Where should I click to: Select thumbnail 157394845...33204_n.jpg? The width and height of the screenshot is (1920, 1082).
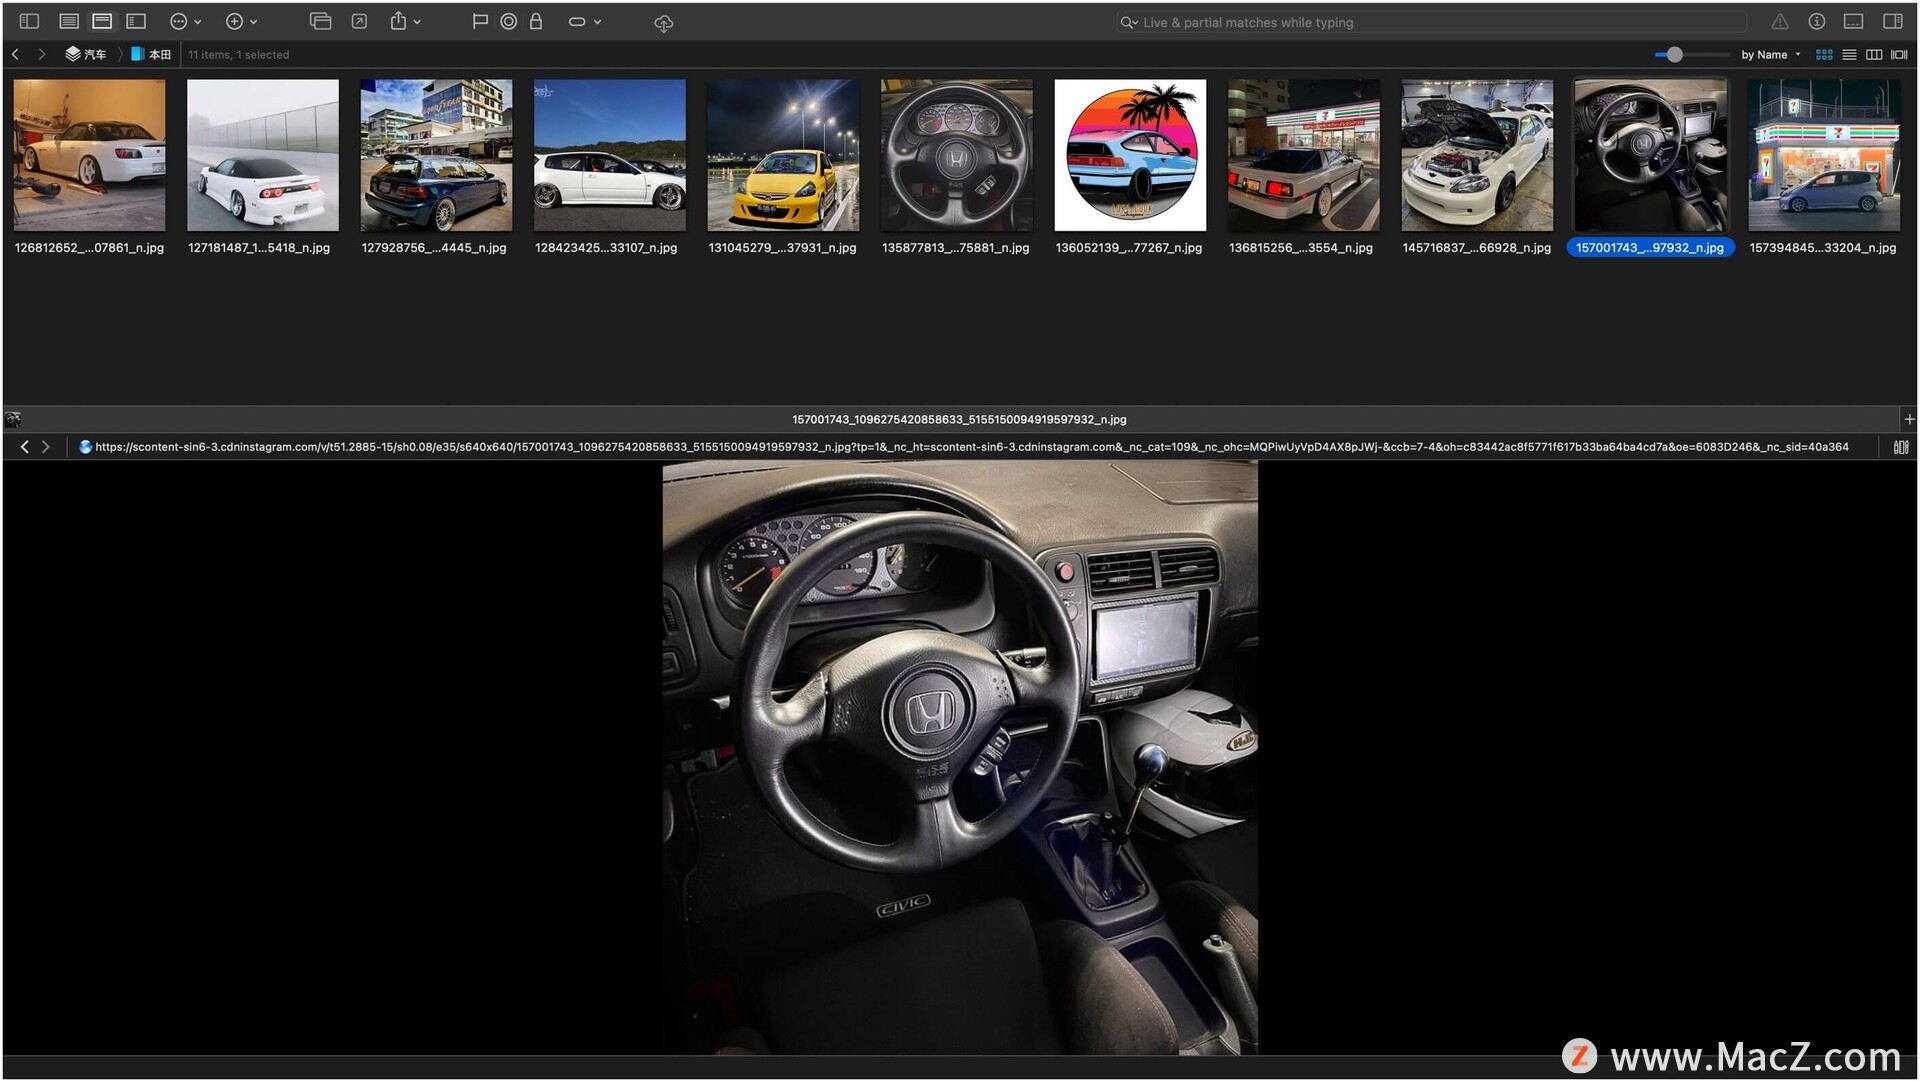click(x=1824, y=155)
